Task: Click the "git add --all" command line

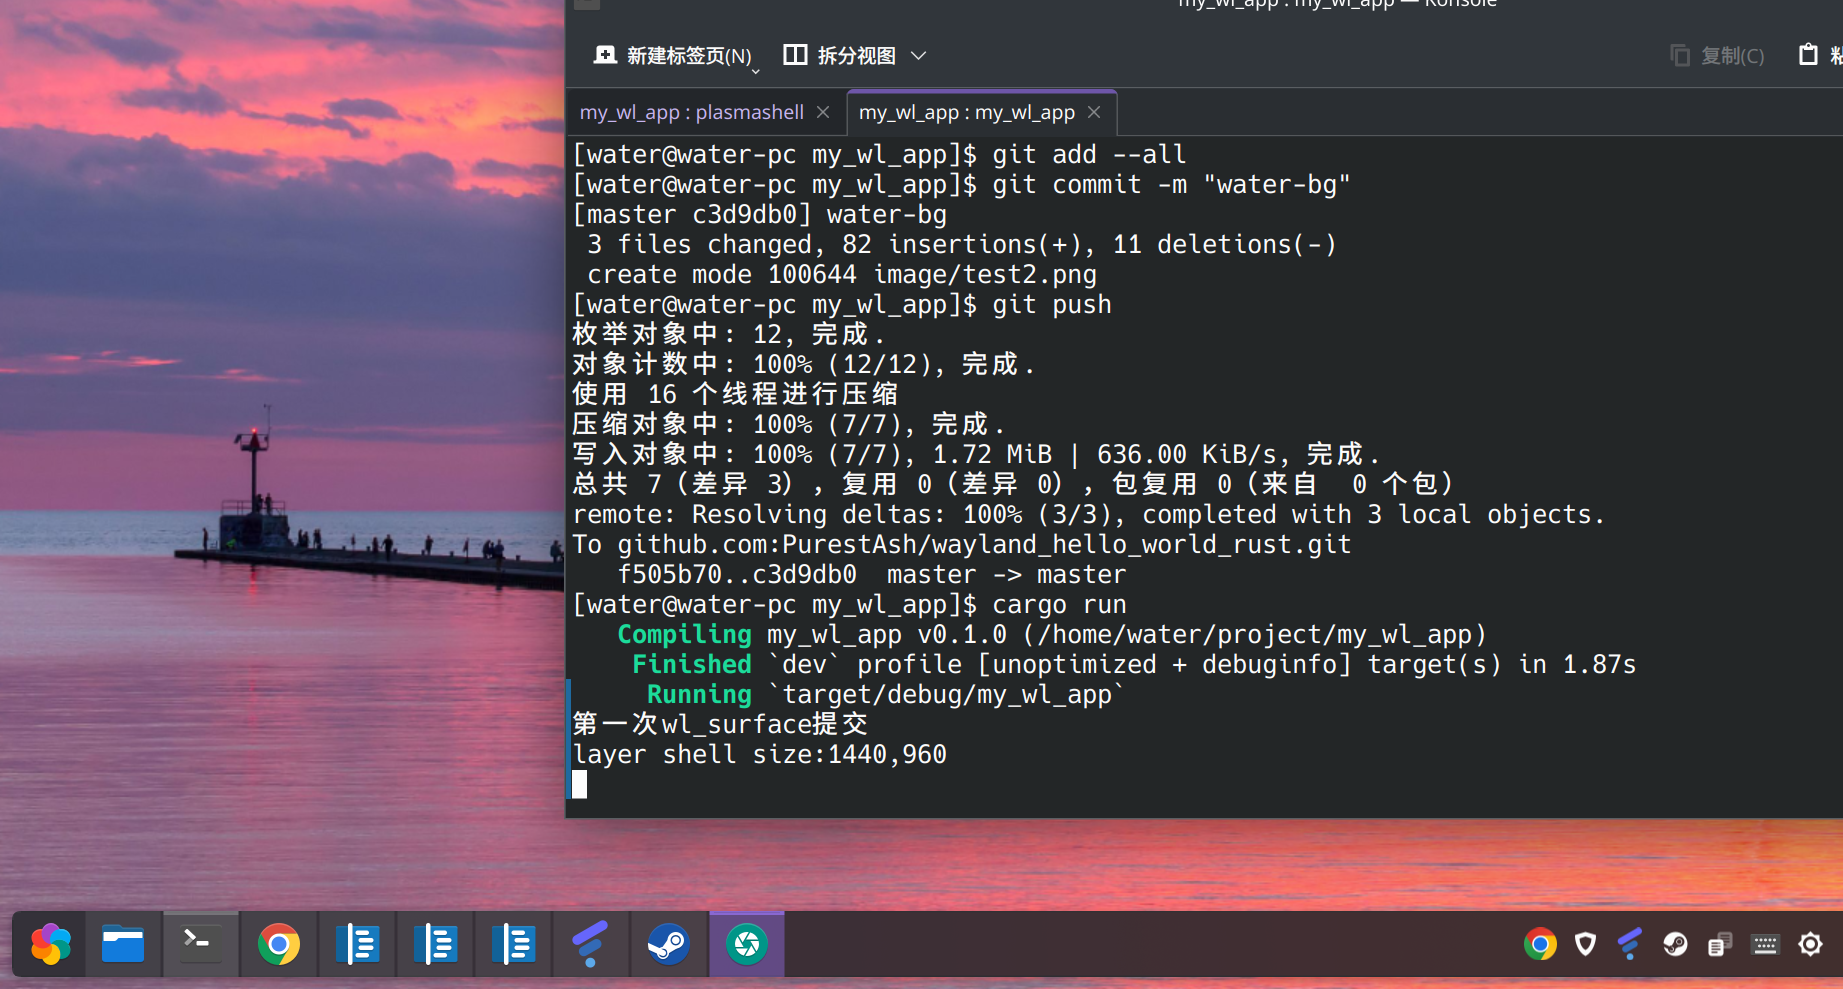Action: tap(1089, 155)
